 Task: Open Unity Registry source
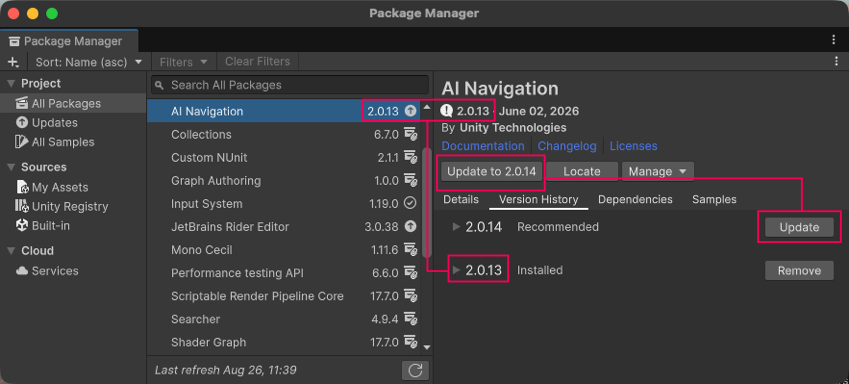coord(73,206)
